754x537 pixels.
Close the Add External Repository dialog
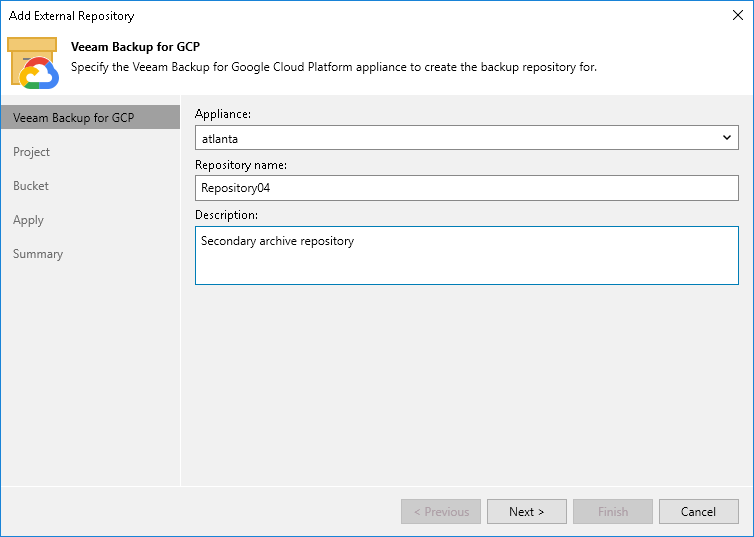[x=738, y=15]
